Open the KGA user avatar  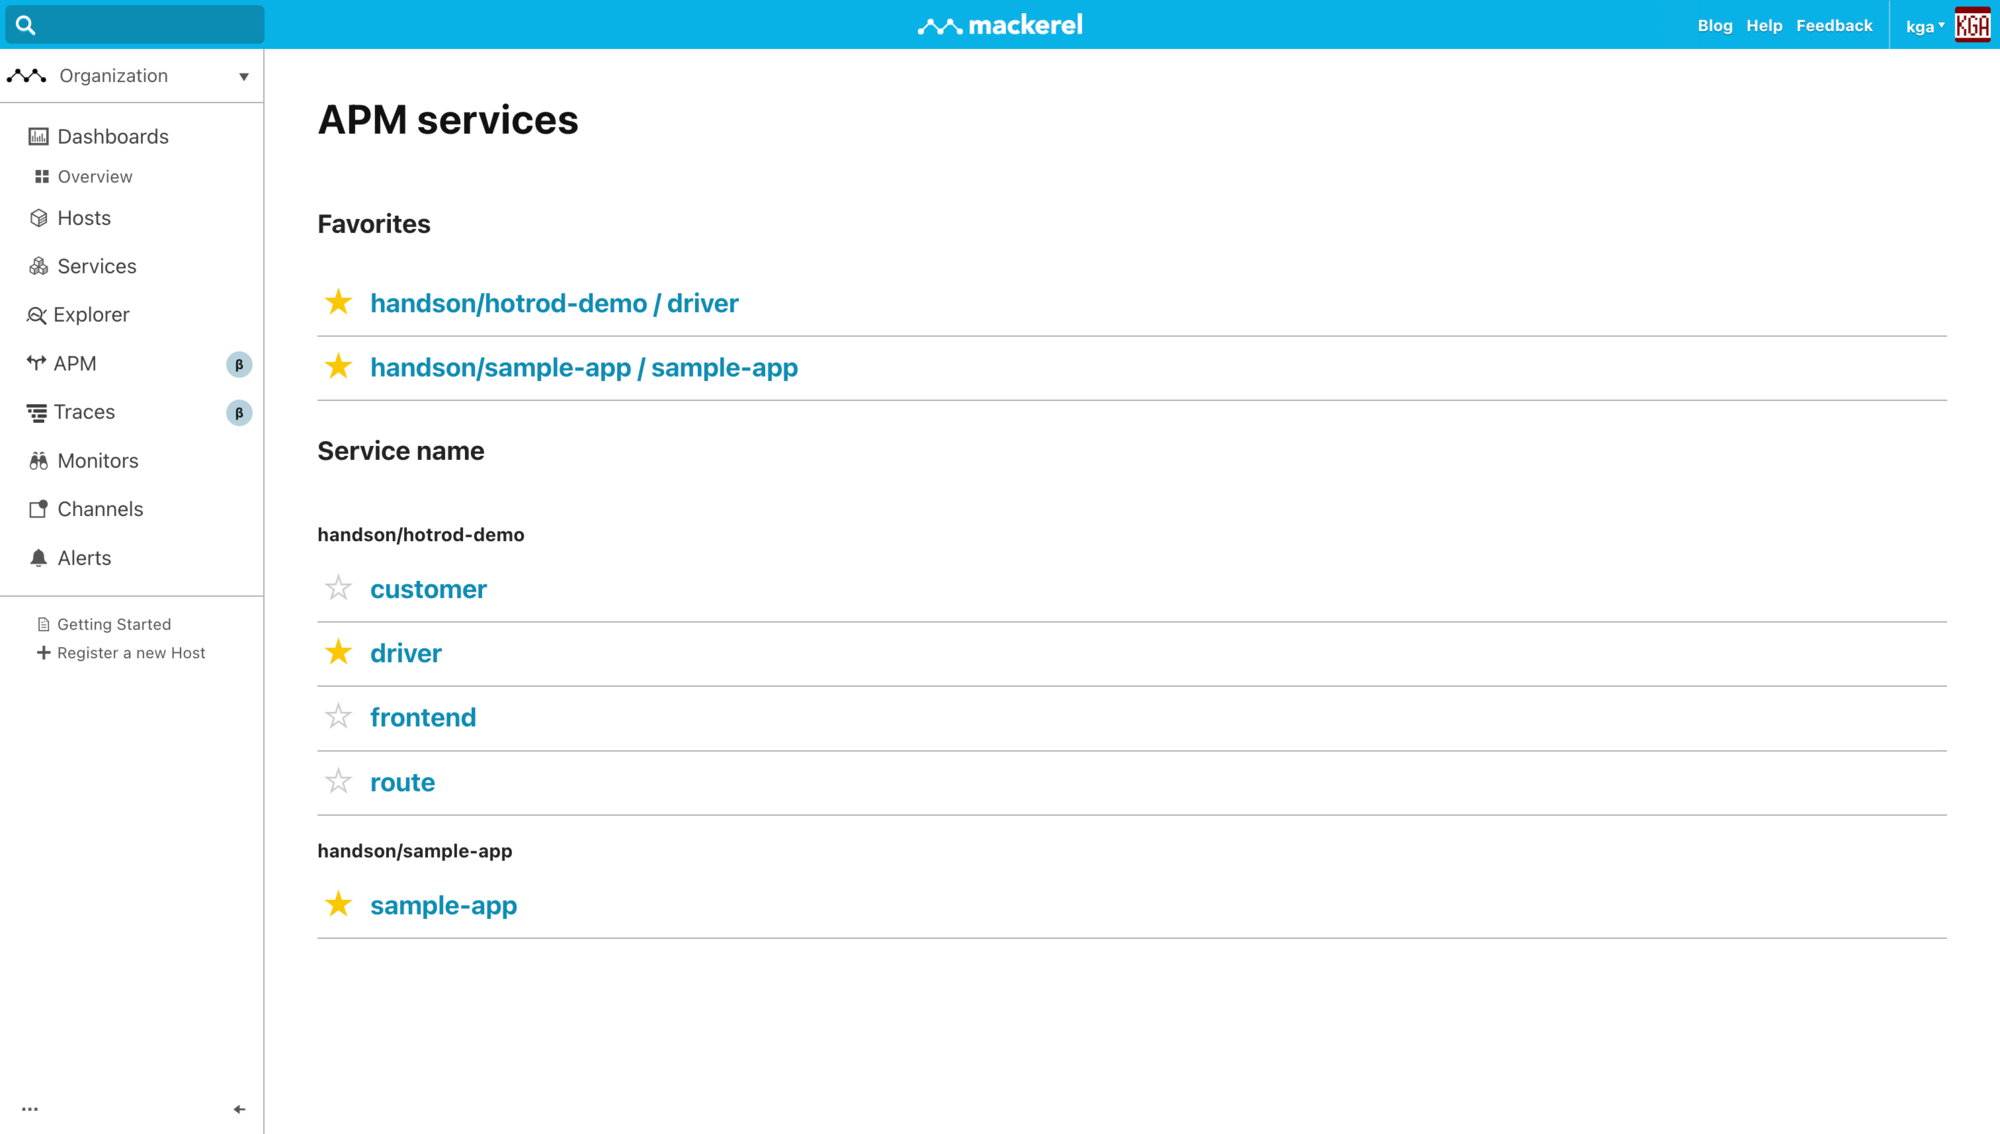(x=1972, y=25)
